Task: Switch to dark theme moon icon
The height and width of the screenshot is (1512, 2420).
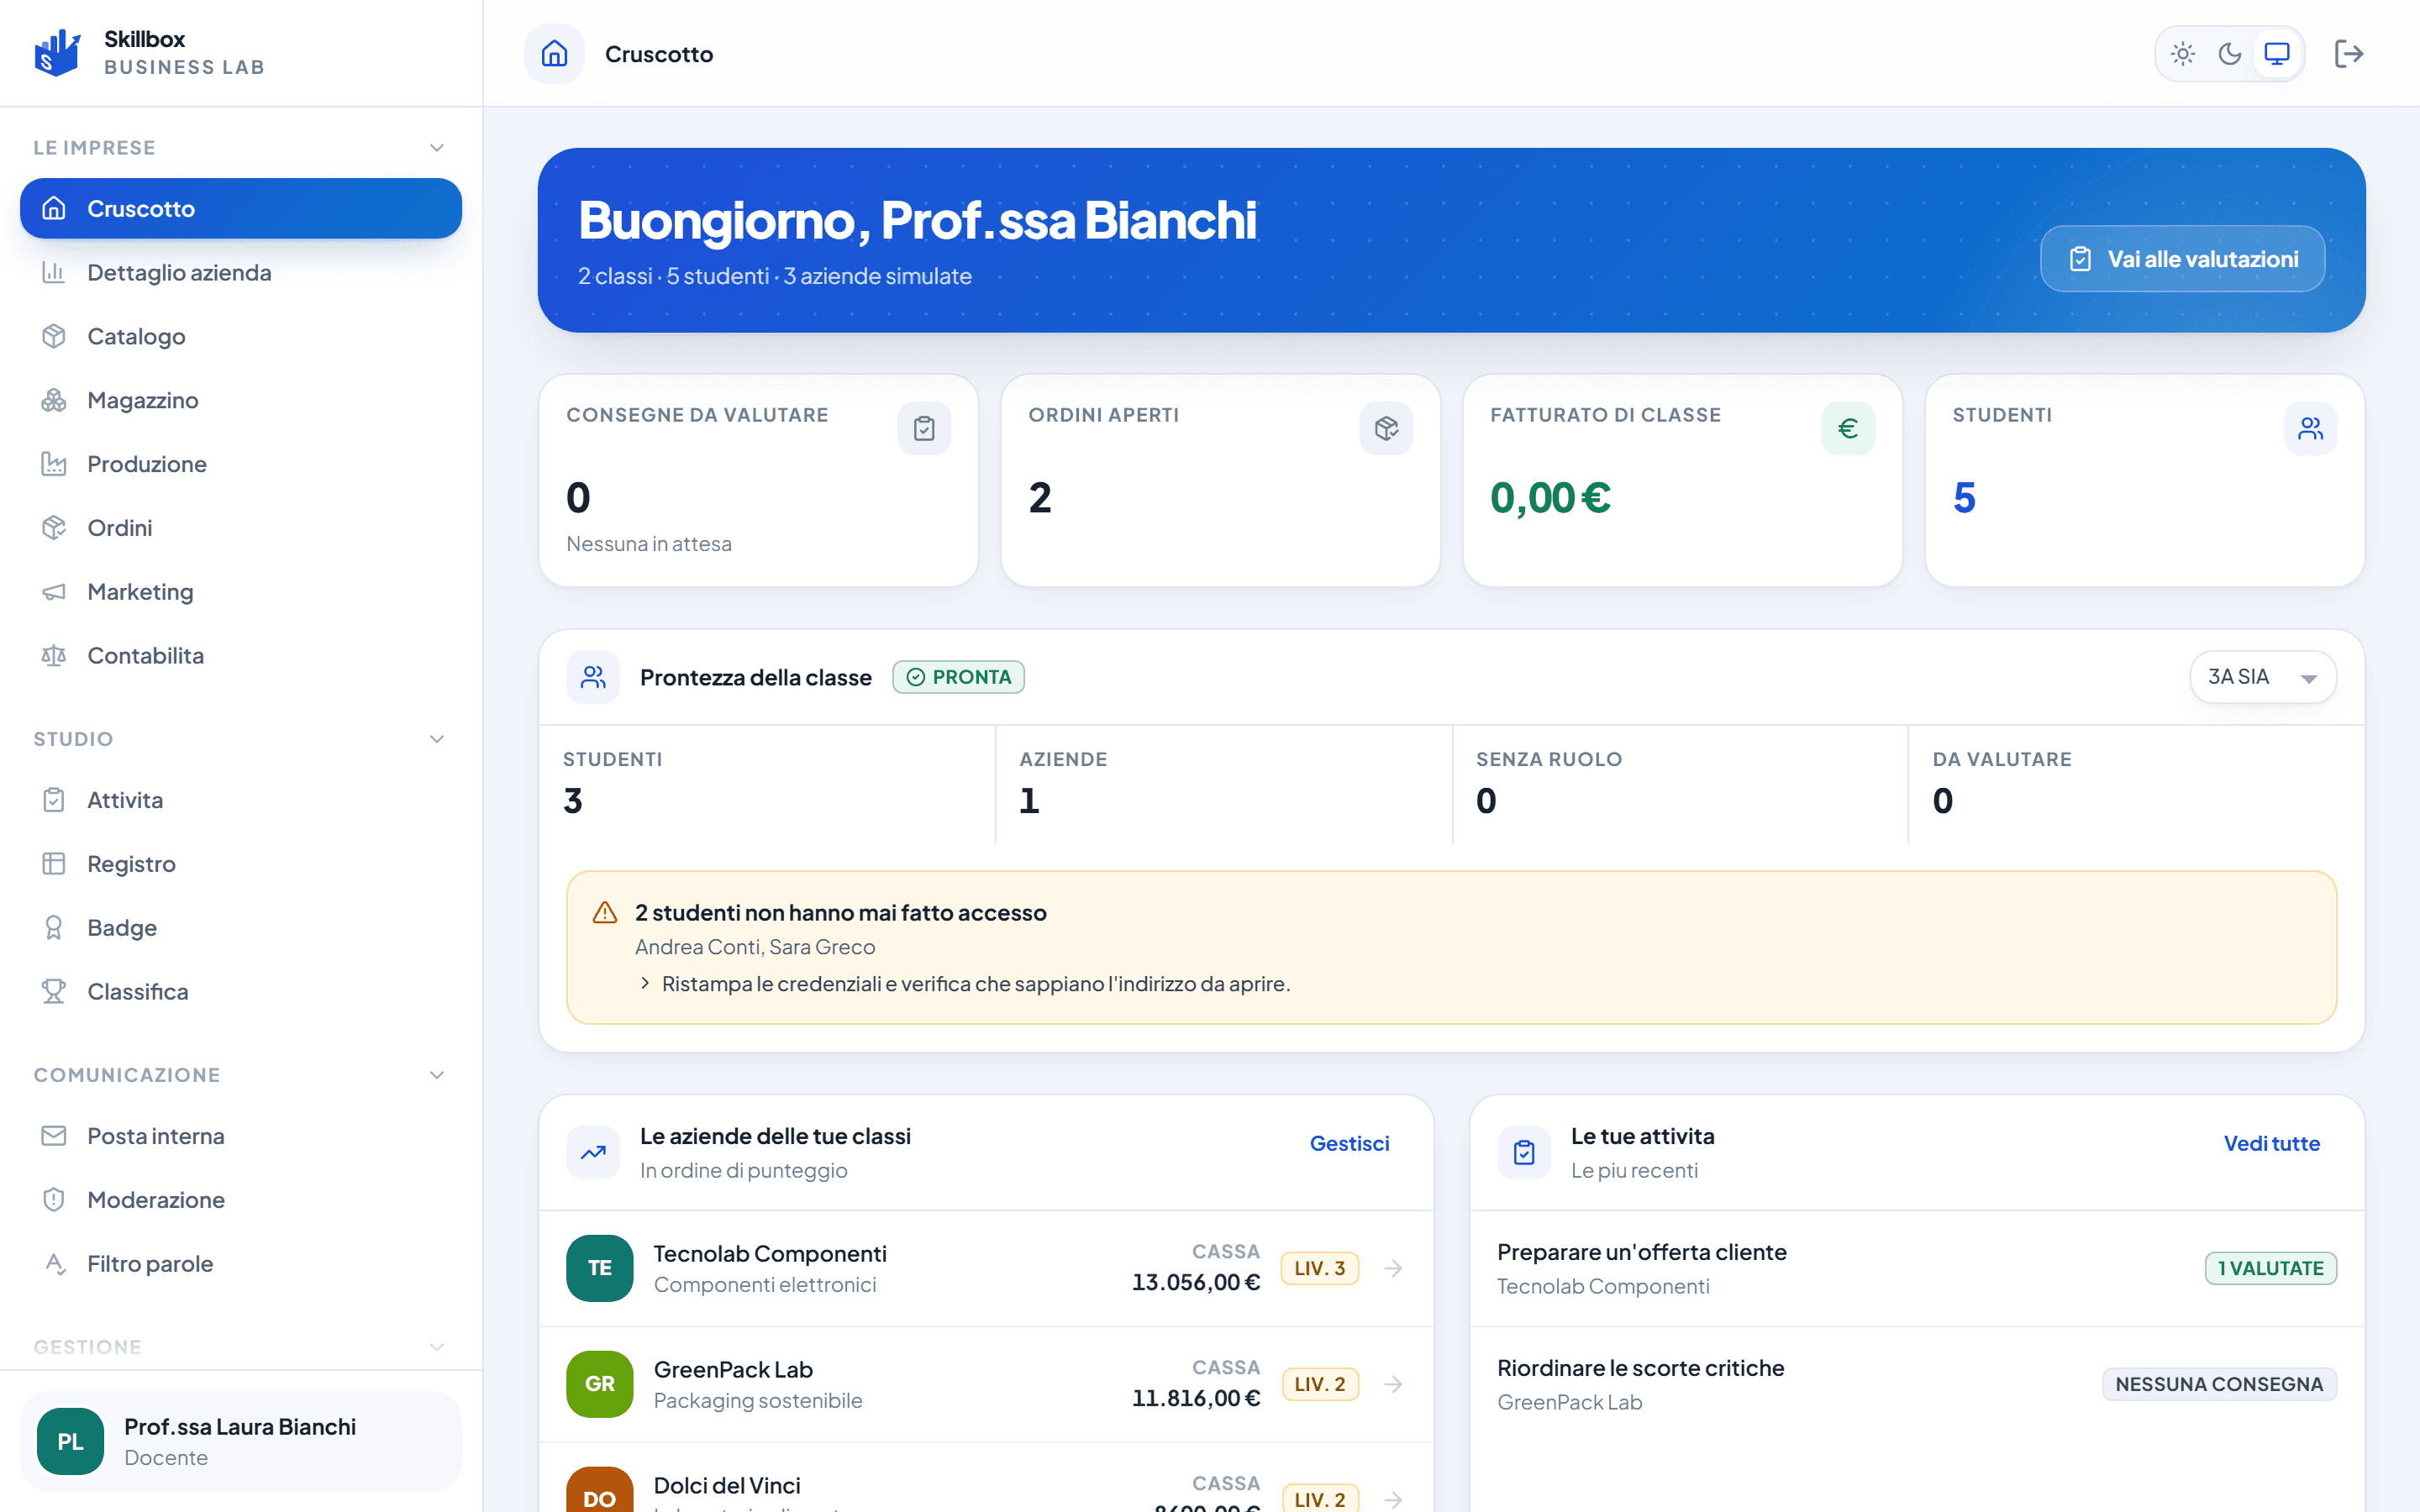Action: [2230, 54]
